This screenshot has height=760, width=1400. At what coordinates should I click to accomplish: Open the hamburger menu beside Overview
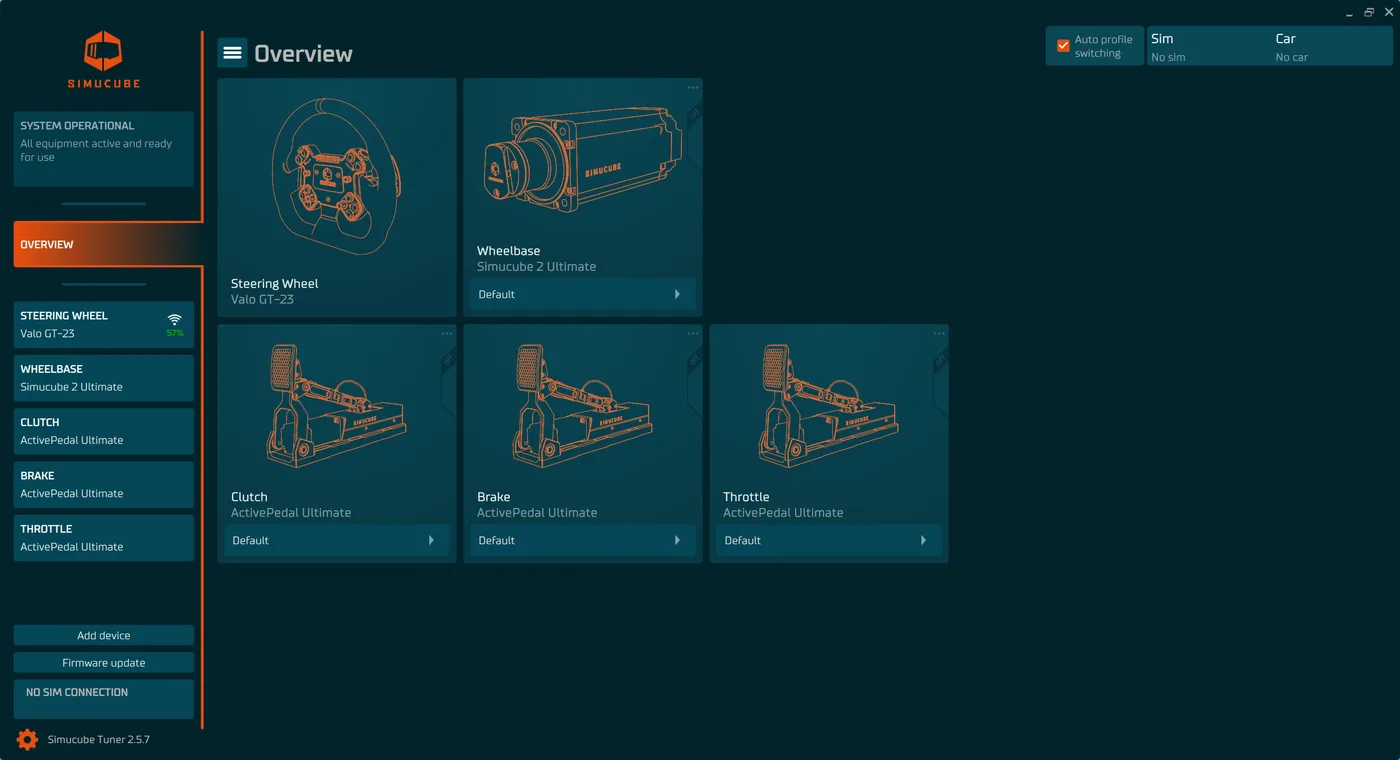[232, 53]
